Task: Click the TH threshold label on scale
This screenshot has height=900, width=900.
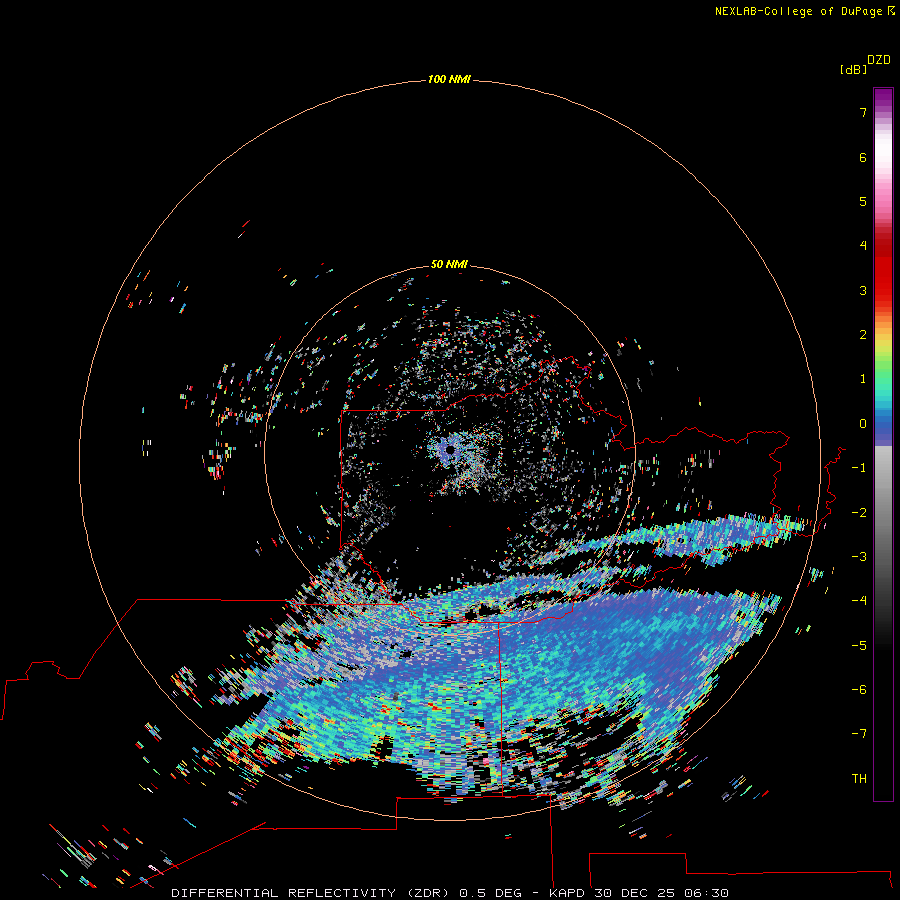Action: click(x=859, y=779)
